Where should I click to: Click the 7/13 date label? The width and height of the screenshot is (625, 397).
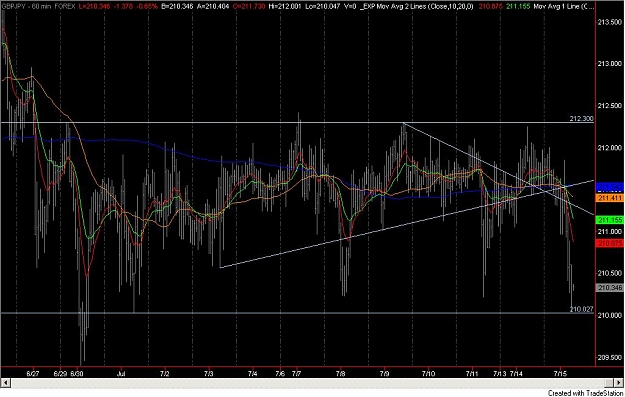tap(500, 373)
